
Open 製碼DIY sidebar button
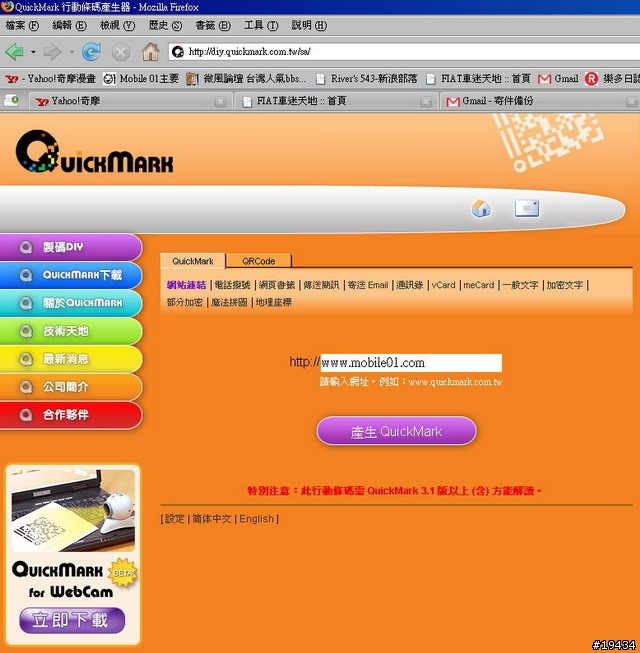coord(71,247)
